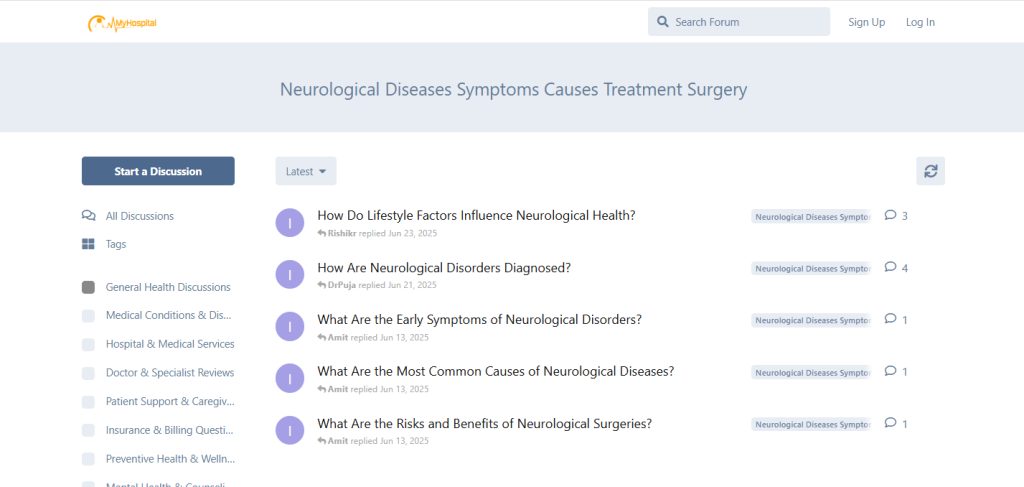This screenshot has height=487, width=1024.
Task: Open the Latest sort dropdown
Action: [x=306, y=171]
